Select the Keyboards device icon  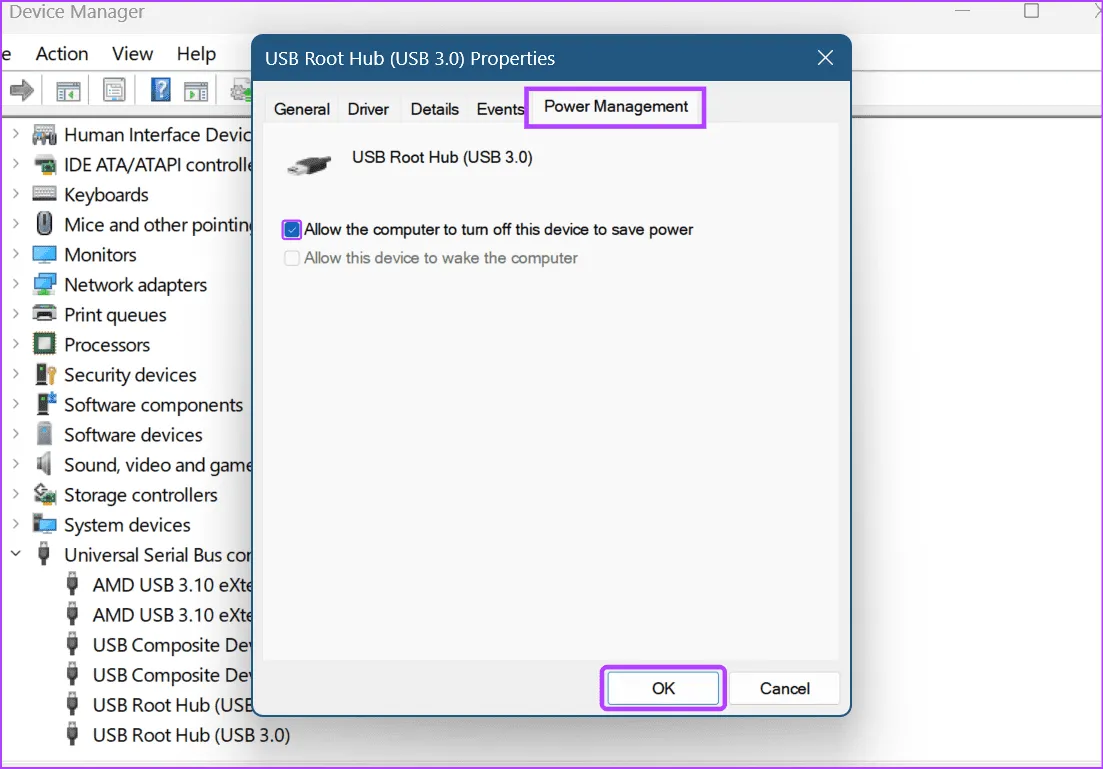[x=44, y=194]
